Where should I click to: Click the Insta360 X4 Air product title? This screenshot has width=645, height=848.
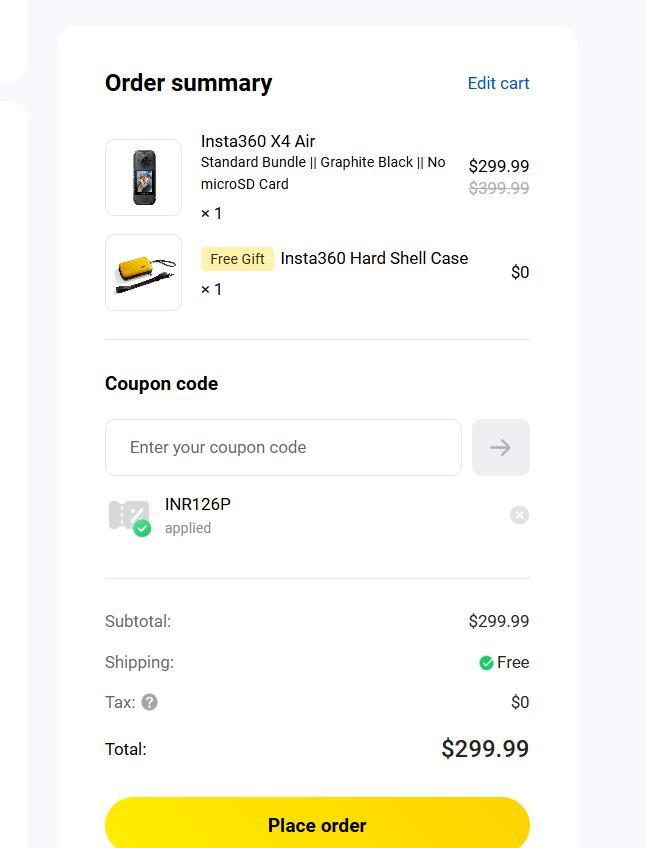258,141
